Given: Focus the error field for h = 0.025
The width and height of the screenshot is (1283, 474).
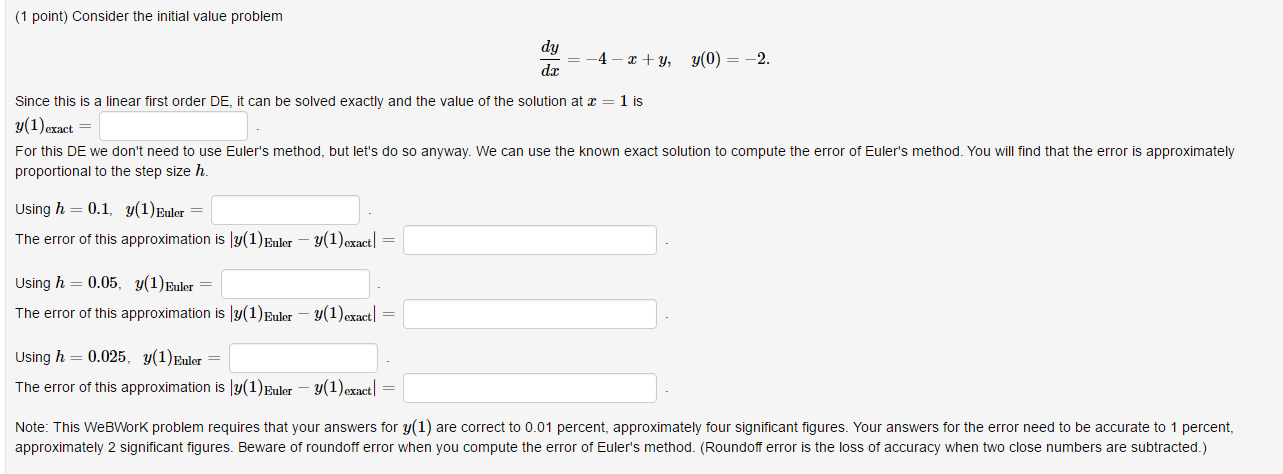Looking at the screenshot, I should 531,388.
